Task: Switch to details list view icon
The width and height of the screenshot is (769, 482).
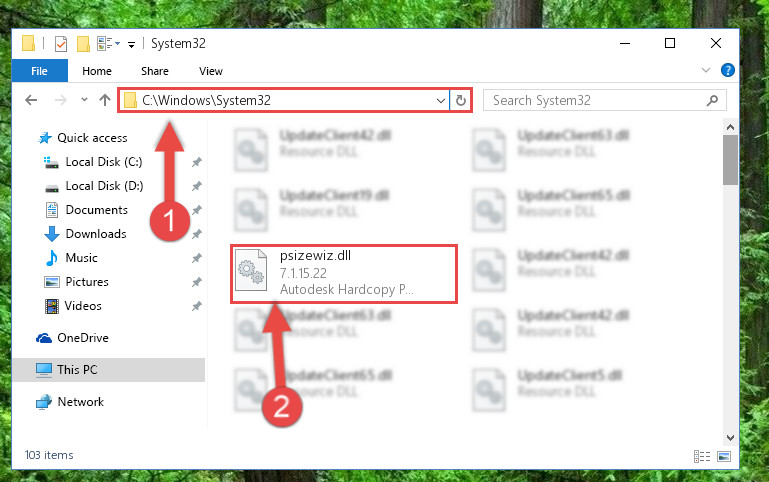Action: [x=702, y=457]
